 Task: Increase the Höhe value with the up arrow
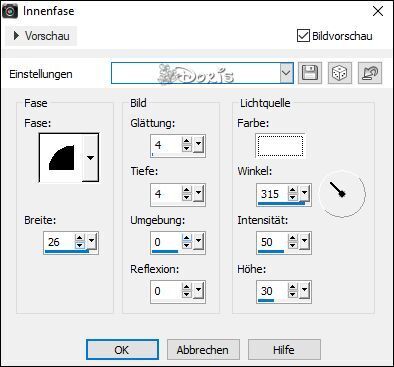coord(293,287)
